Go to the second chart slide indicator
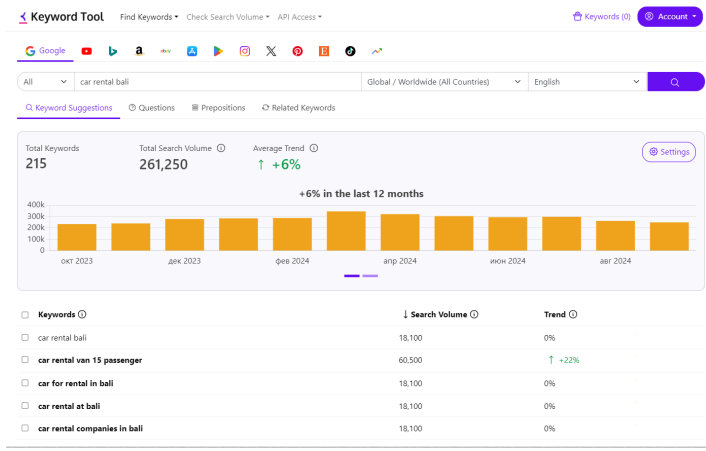 tap(370, 276)
